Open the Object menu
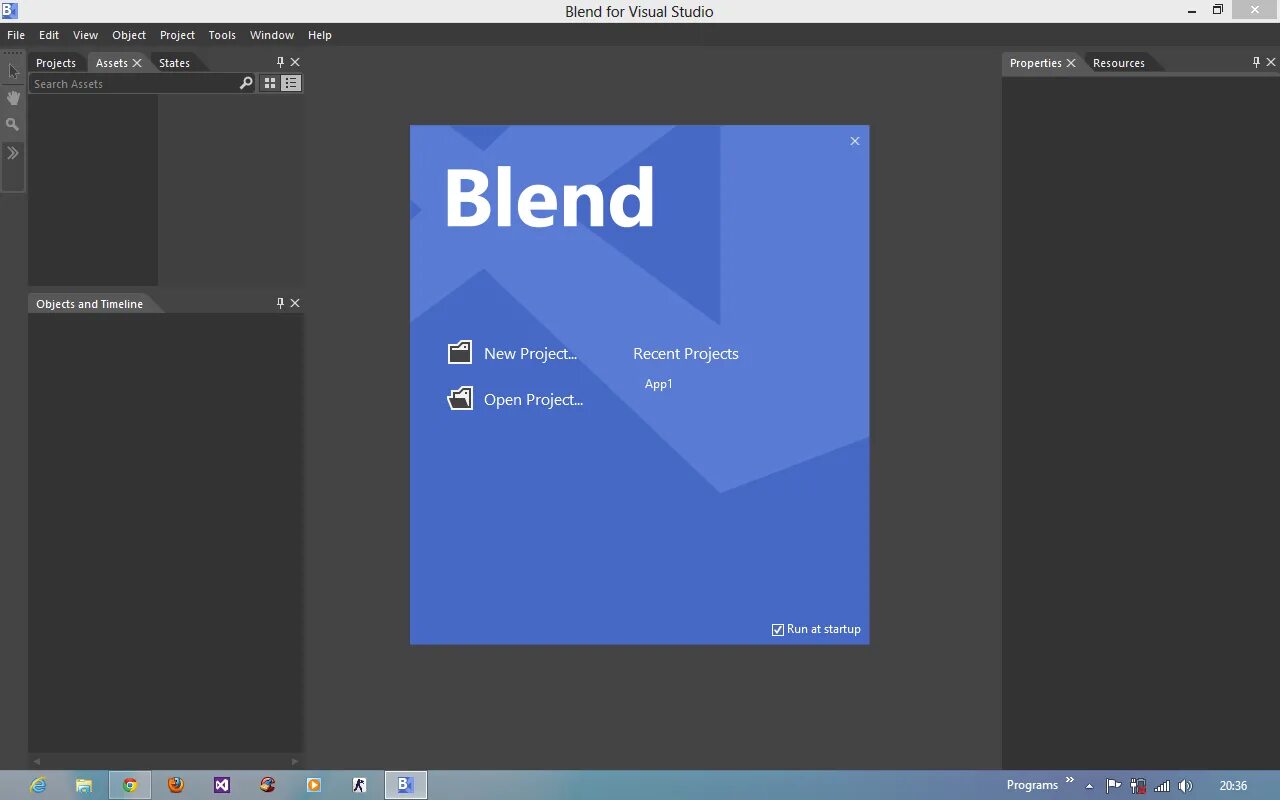Image resolution: width=1280 pixels, height=800 pixels. pyautogui.click(x=129, y=35)
